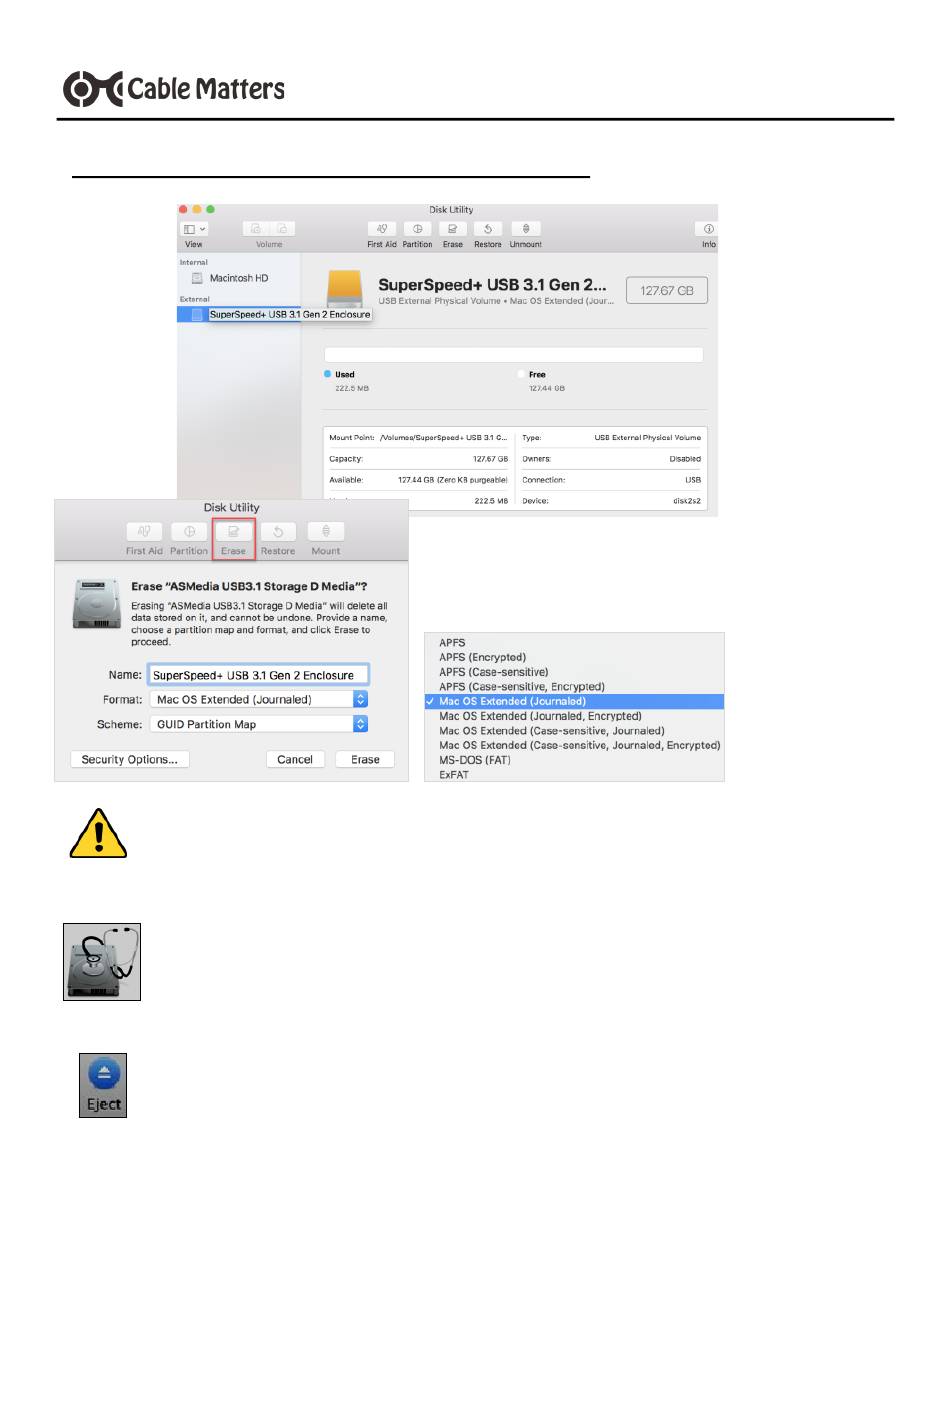Click the Cable Matters logo
This screenshot has height=1403, width=950.
tap(174, 89)
